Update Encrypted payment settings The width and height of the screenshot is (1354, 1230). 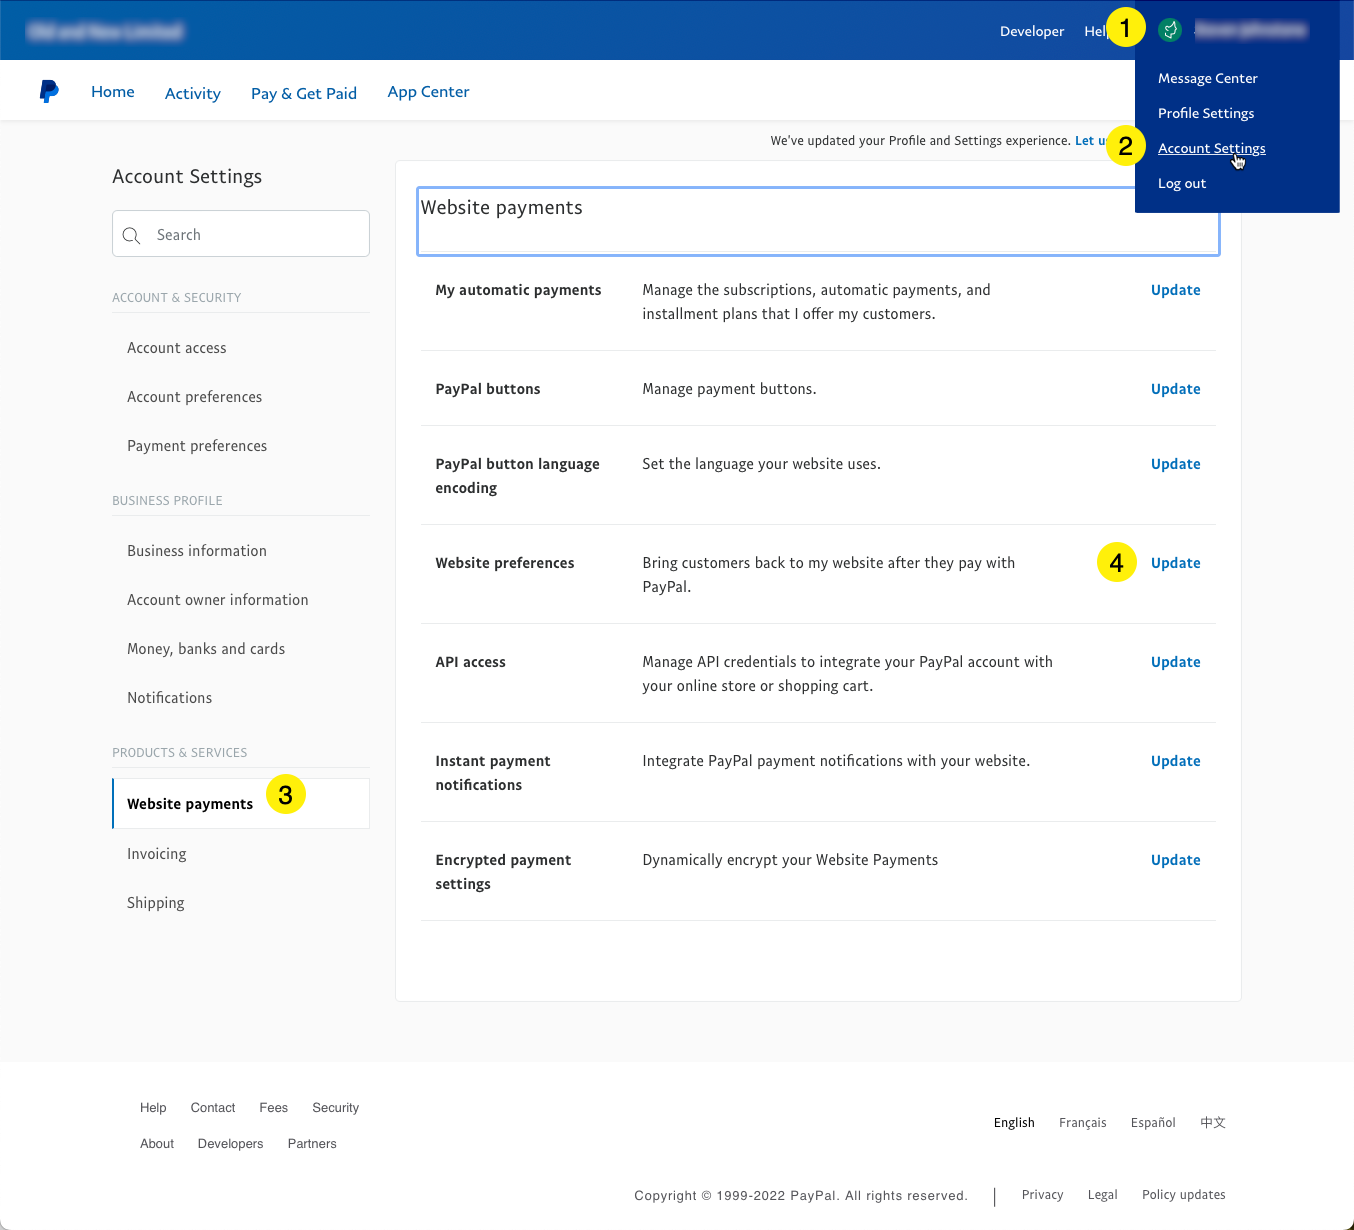coord(1176,860)
